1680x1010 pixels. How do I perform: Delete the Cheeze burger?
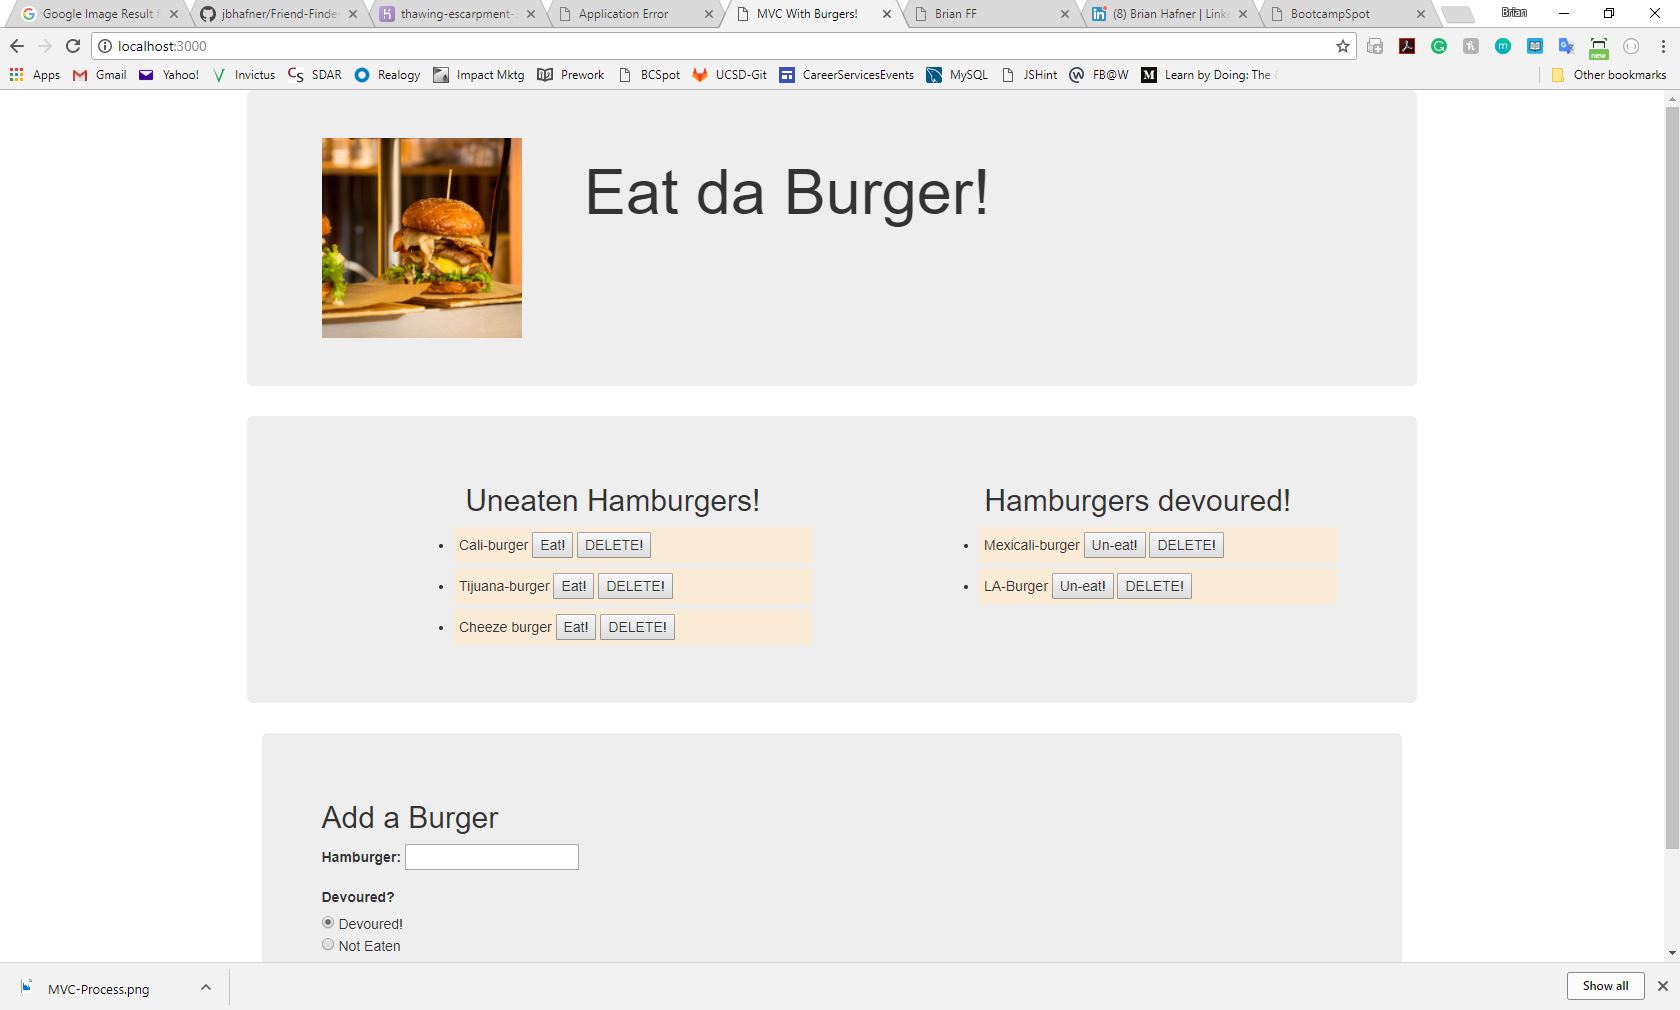[637, 627]
